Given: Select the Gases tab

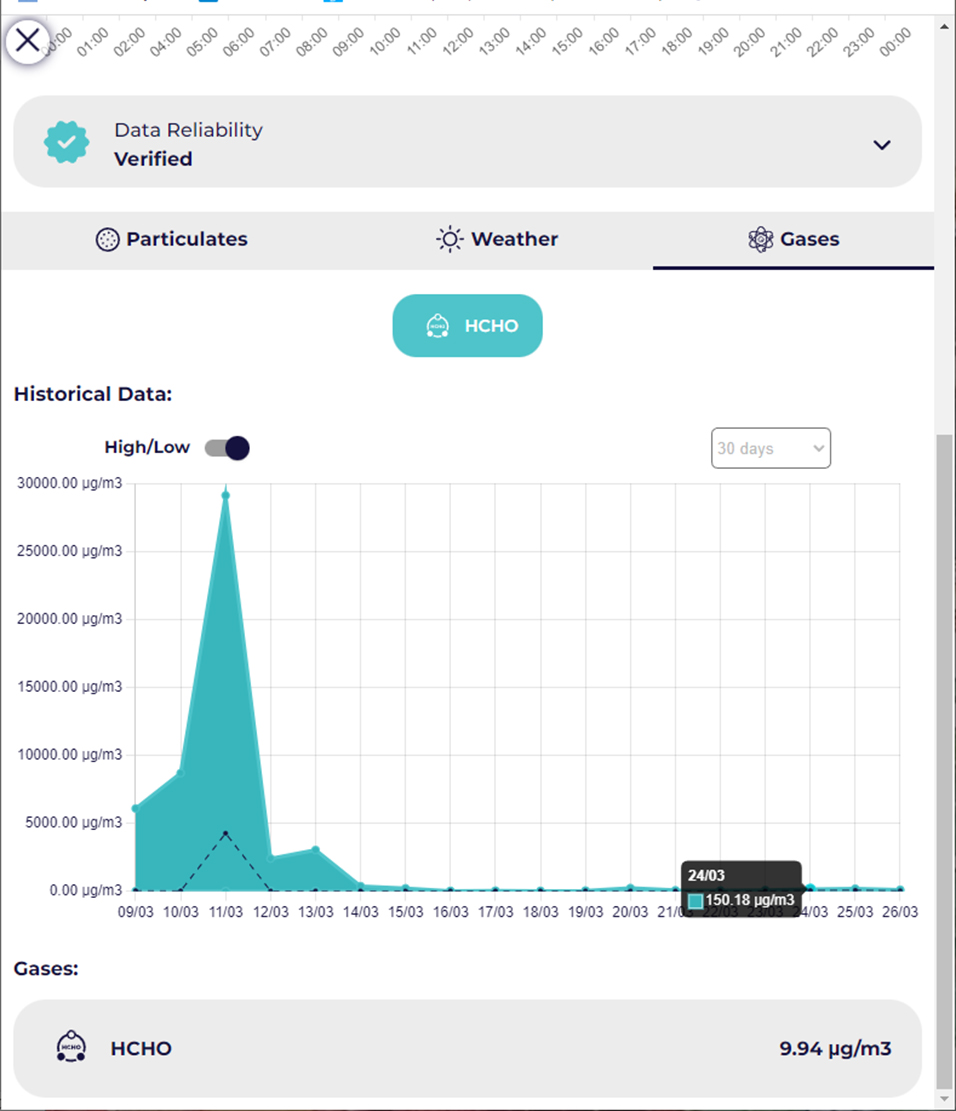Looking at the screenshot, I should click(x=794, y=240).
